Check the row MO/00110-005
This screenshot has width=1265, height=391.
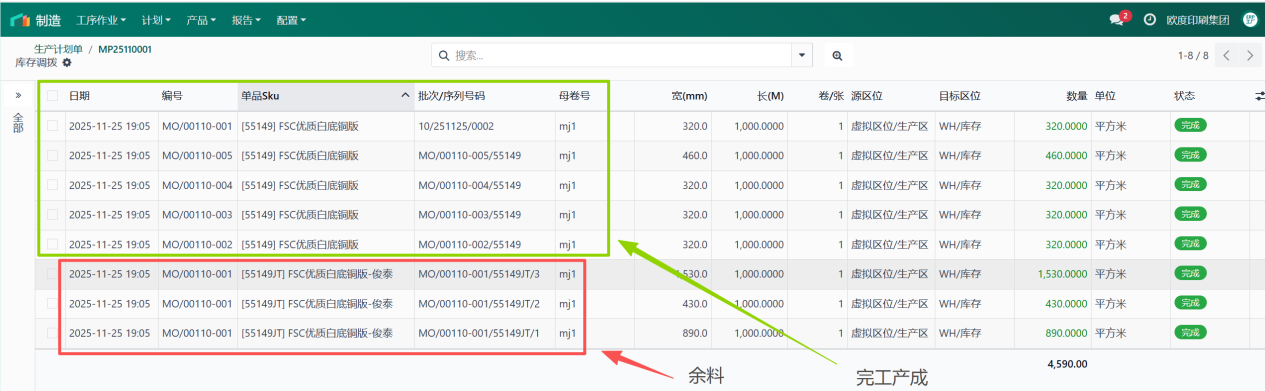[x=52, y=156]
